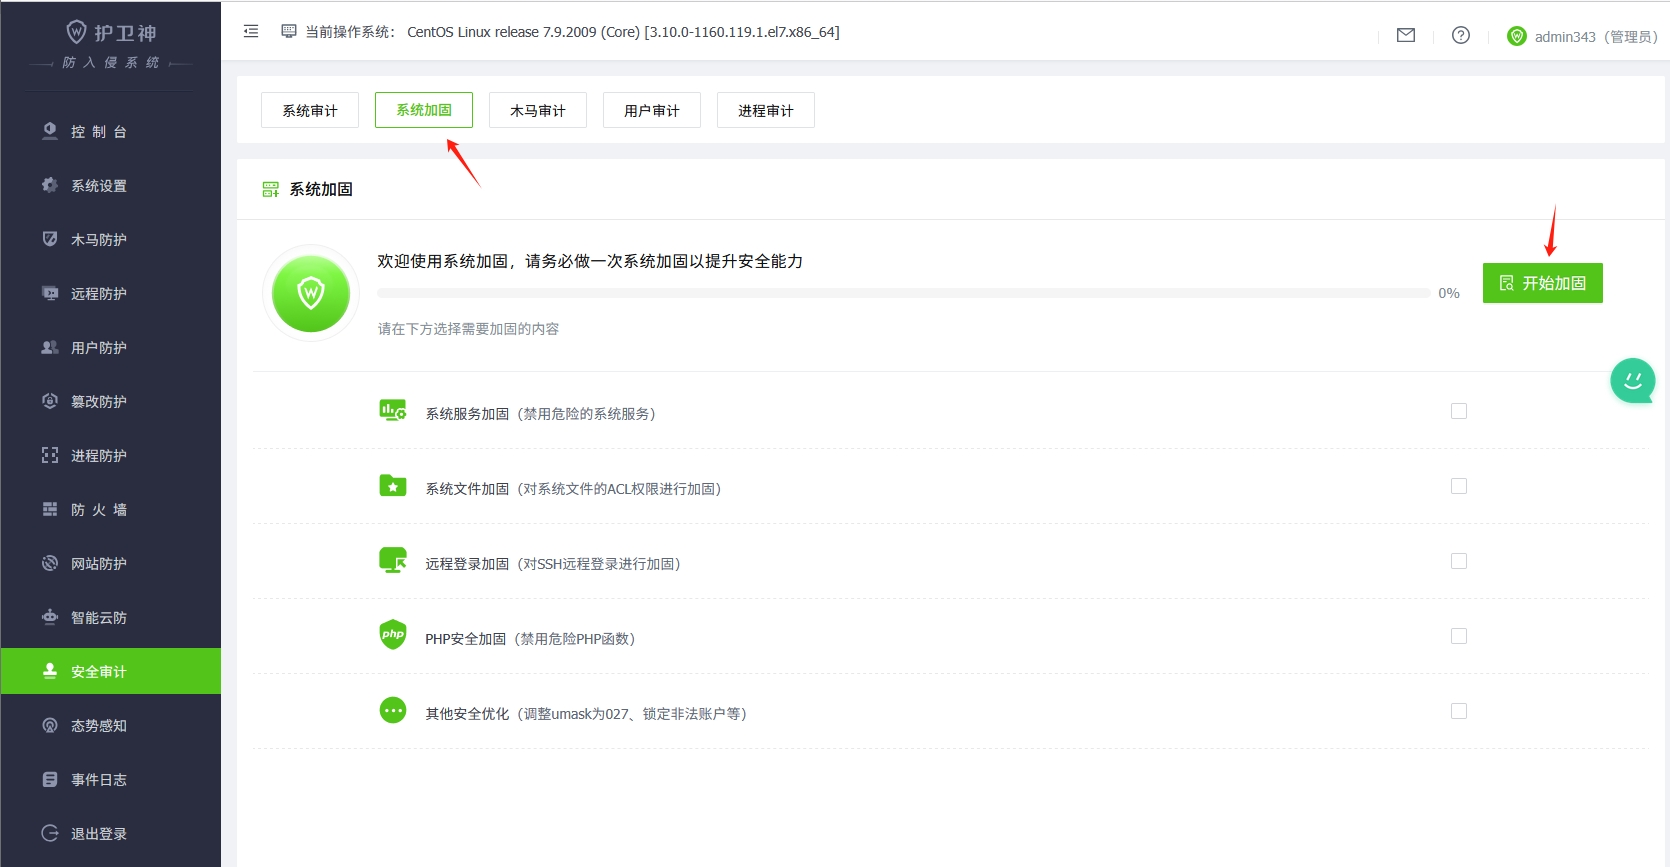Click the monitor icon beside 当前操作系统

coord(289,32)
